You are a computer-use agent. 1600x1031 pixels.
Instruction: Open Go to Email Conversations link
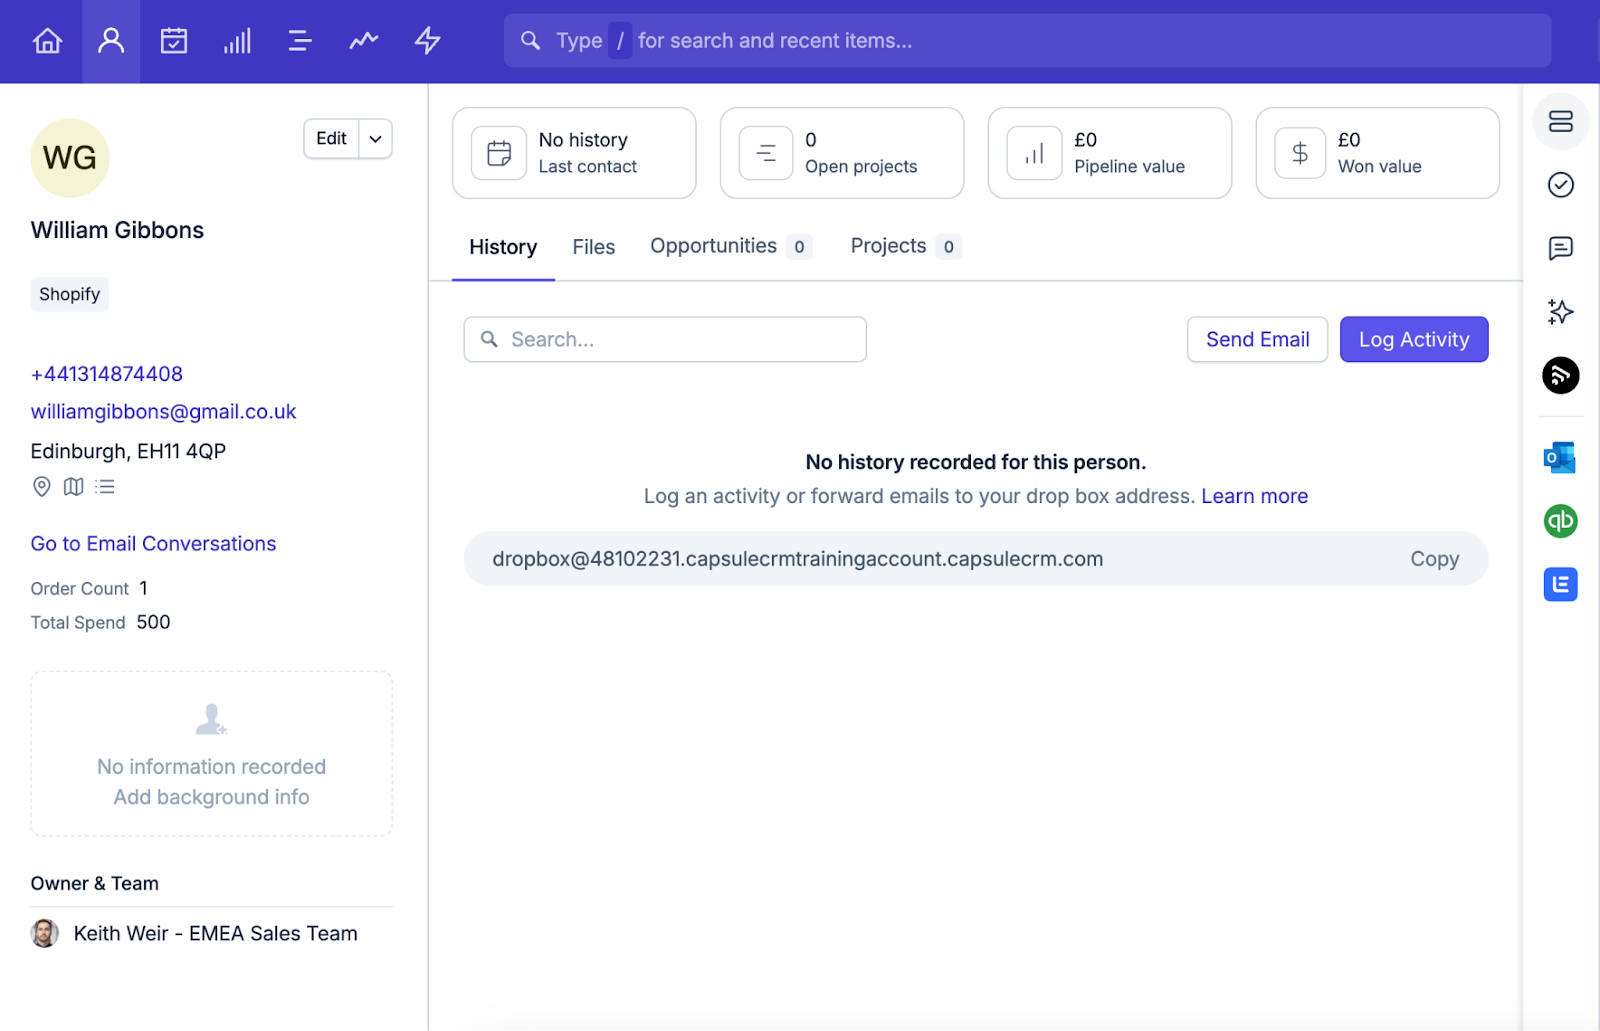coord(153,544)
